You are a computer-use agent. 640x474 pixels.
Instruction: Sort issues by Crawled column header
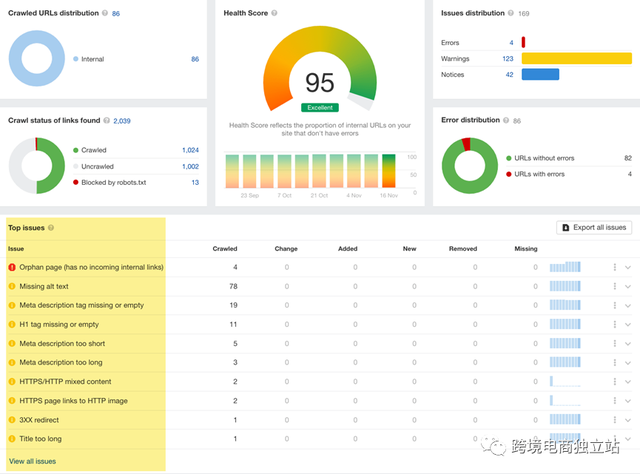[x=225, y=248]
